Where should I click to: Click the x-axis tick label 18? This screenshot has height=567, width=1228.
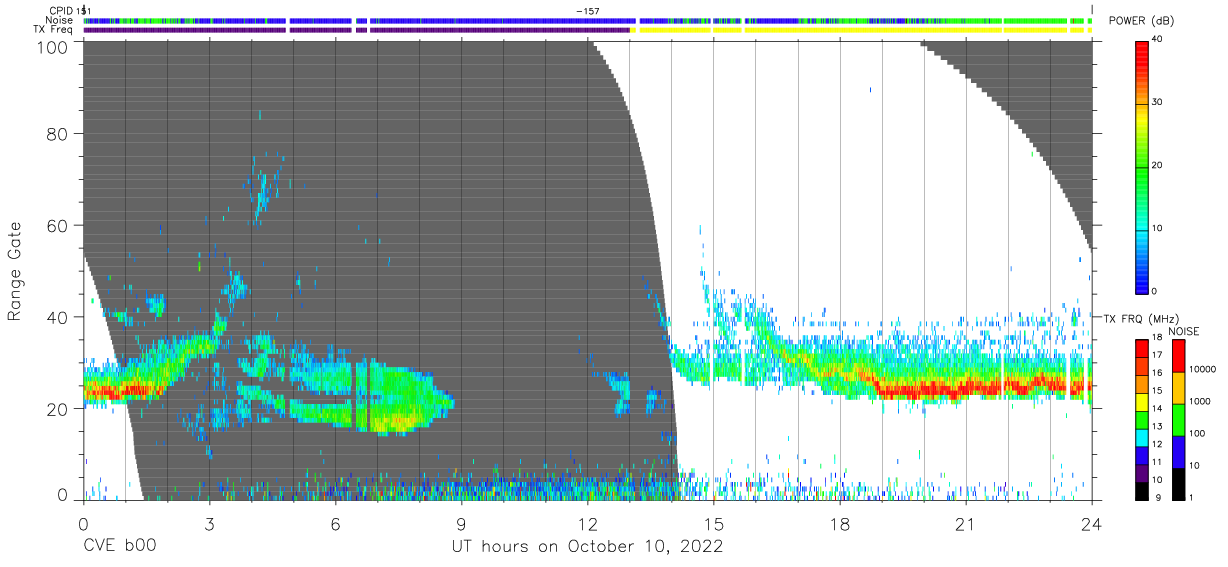click(x=839, y=524)
